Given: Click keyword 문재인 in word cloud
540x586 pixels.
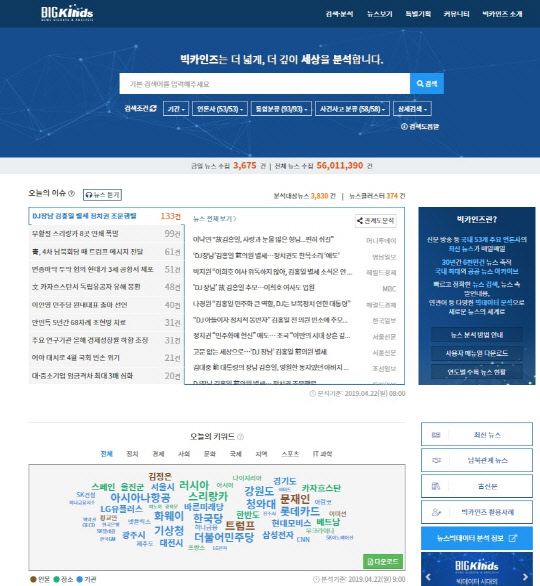Looking at the screenshot, I should coord(295,499).
